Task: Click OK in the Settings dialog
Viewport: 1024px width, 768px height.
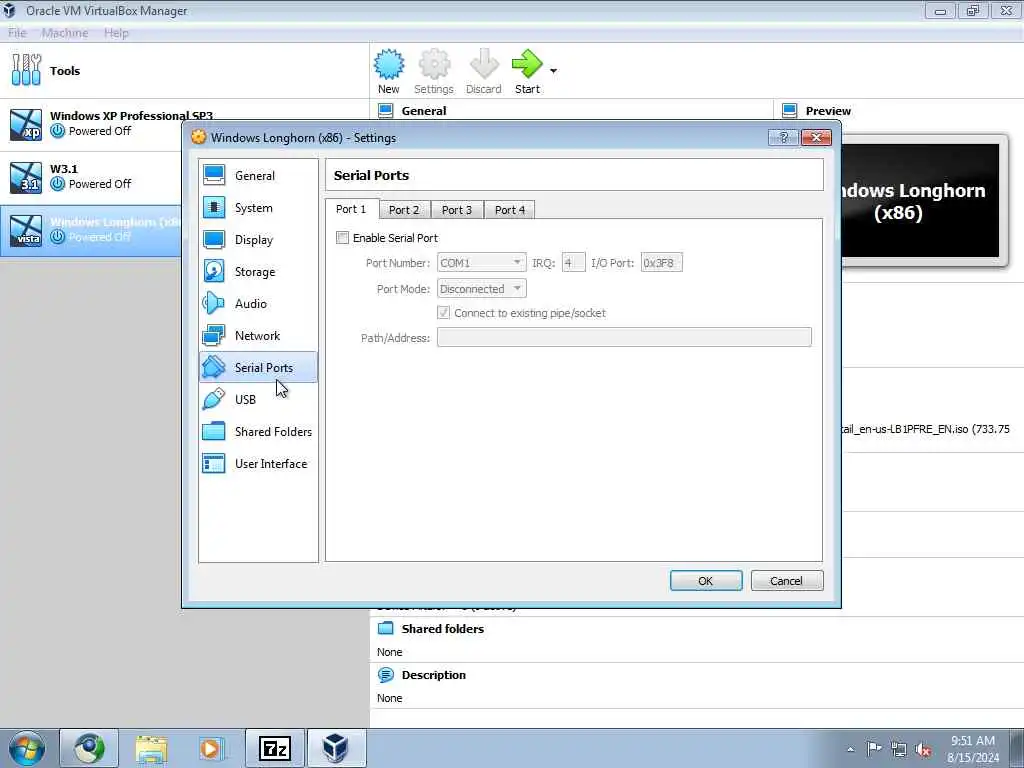Action: pyautogui.click(x=706, y=581)
